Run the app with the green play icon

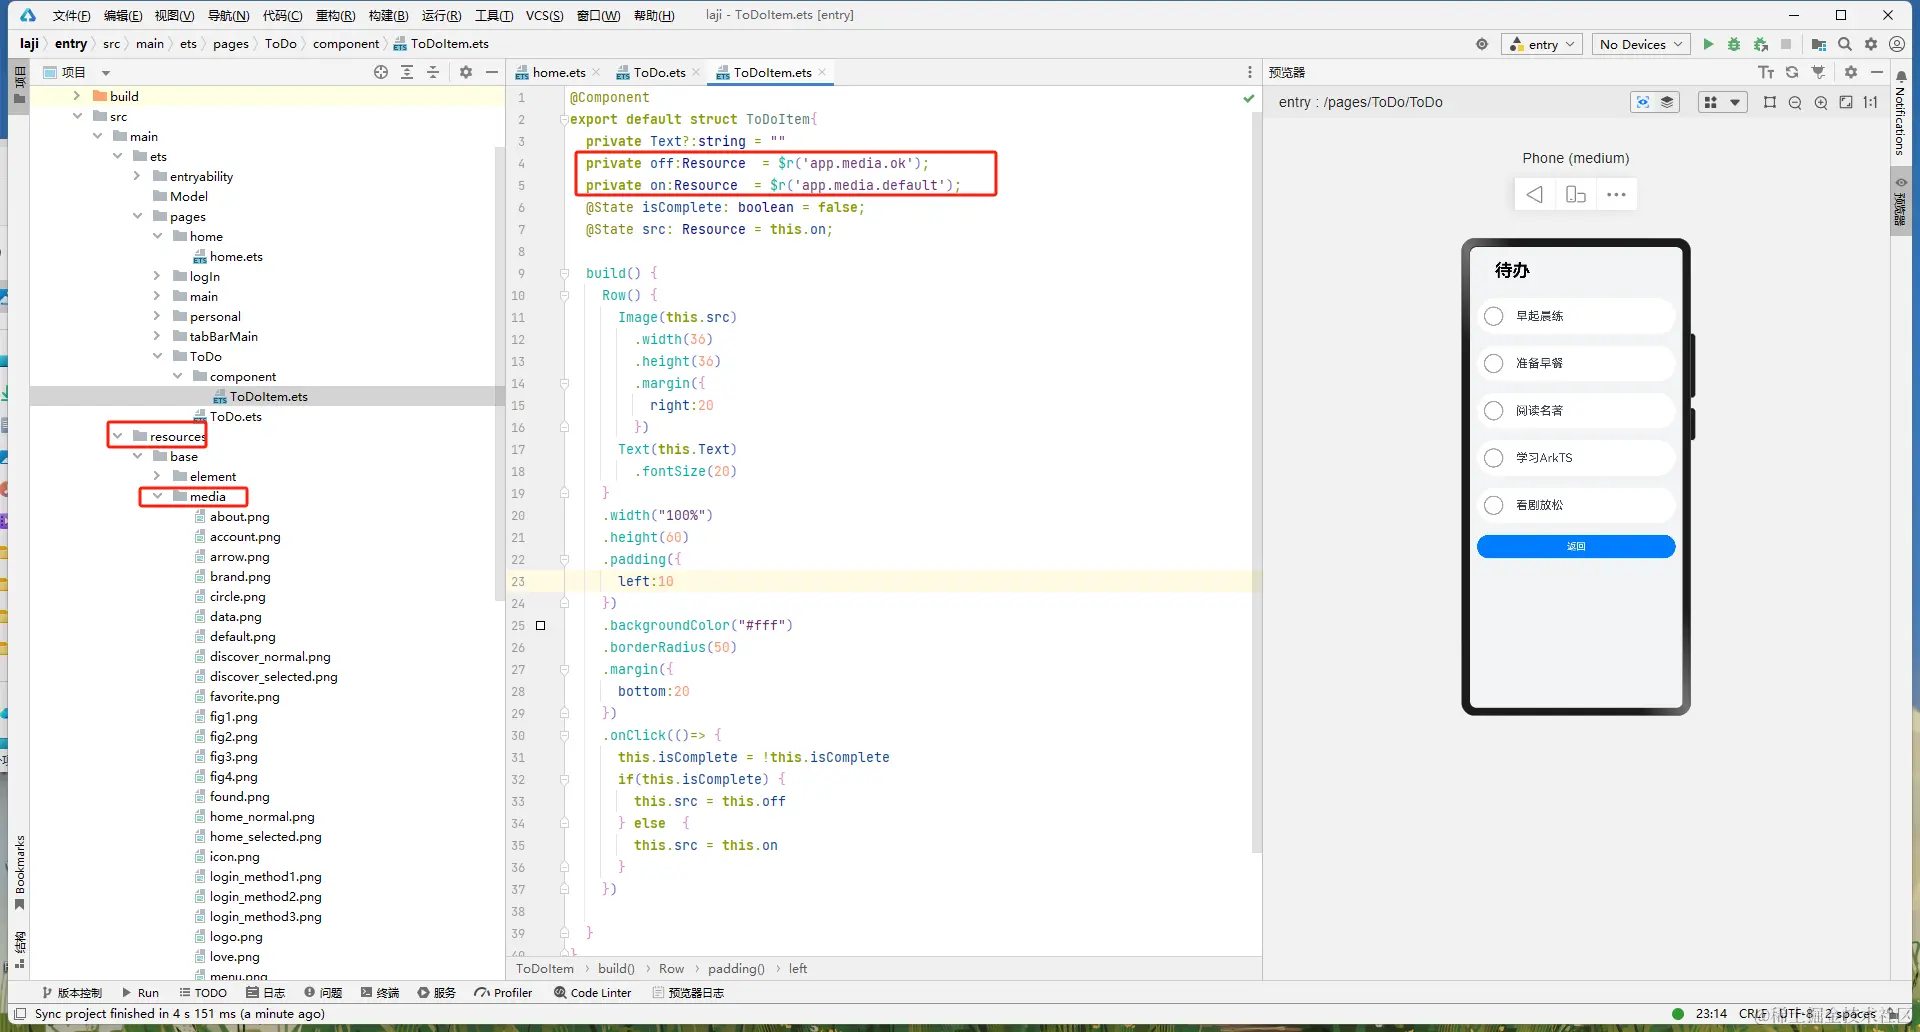pos(1708,44)
